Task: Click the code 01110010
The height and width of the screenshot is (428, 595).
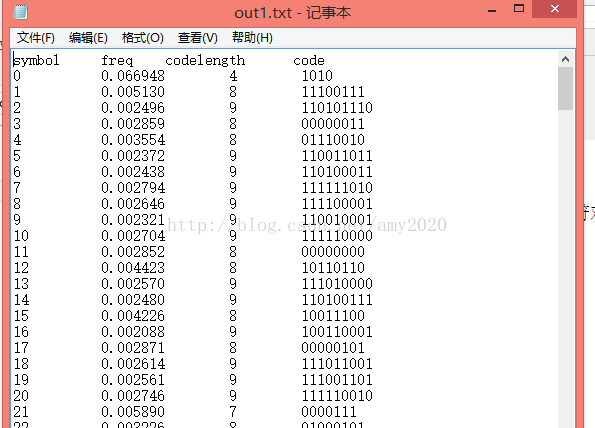Action: pyautogui.click(x=333, y=140)
